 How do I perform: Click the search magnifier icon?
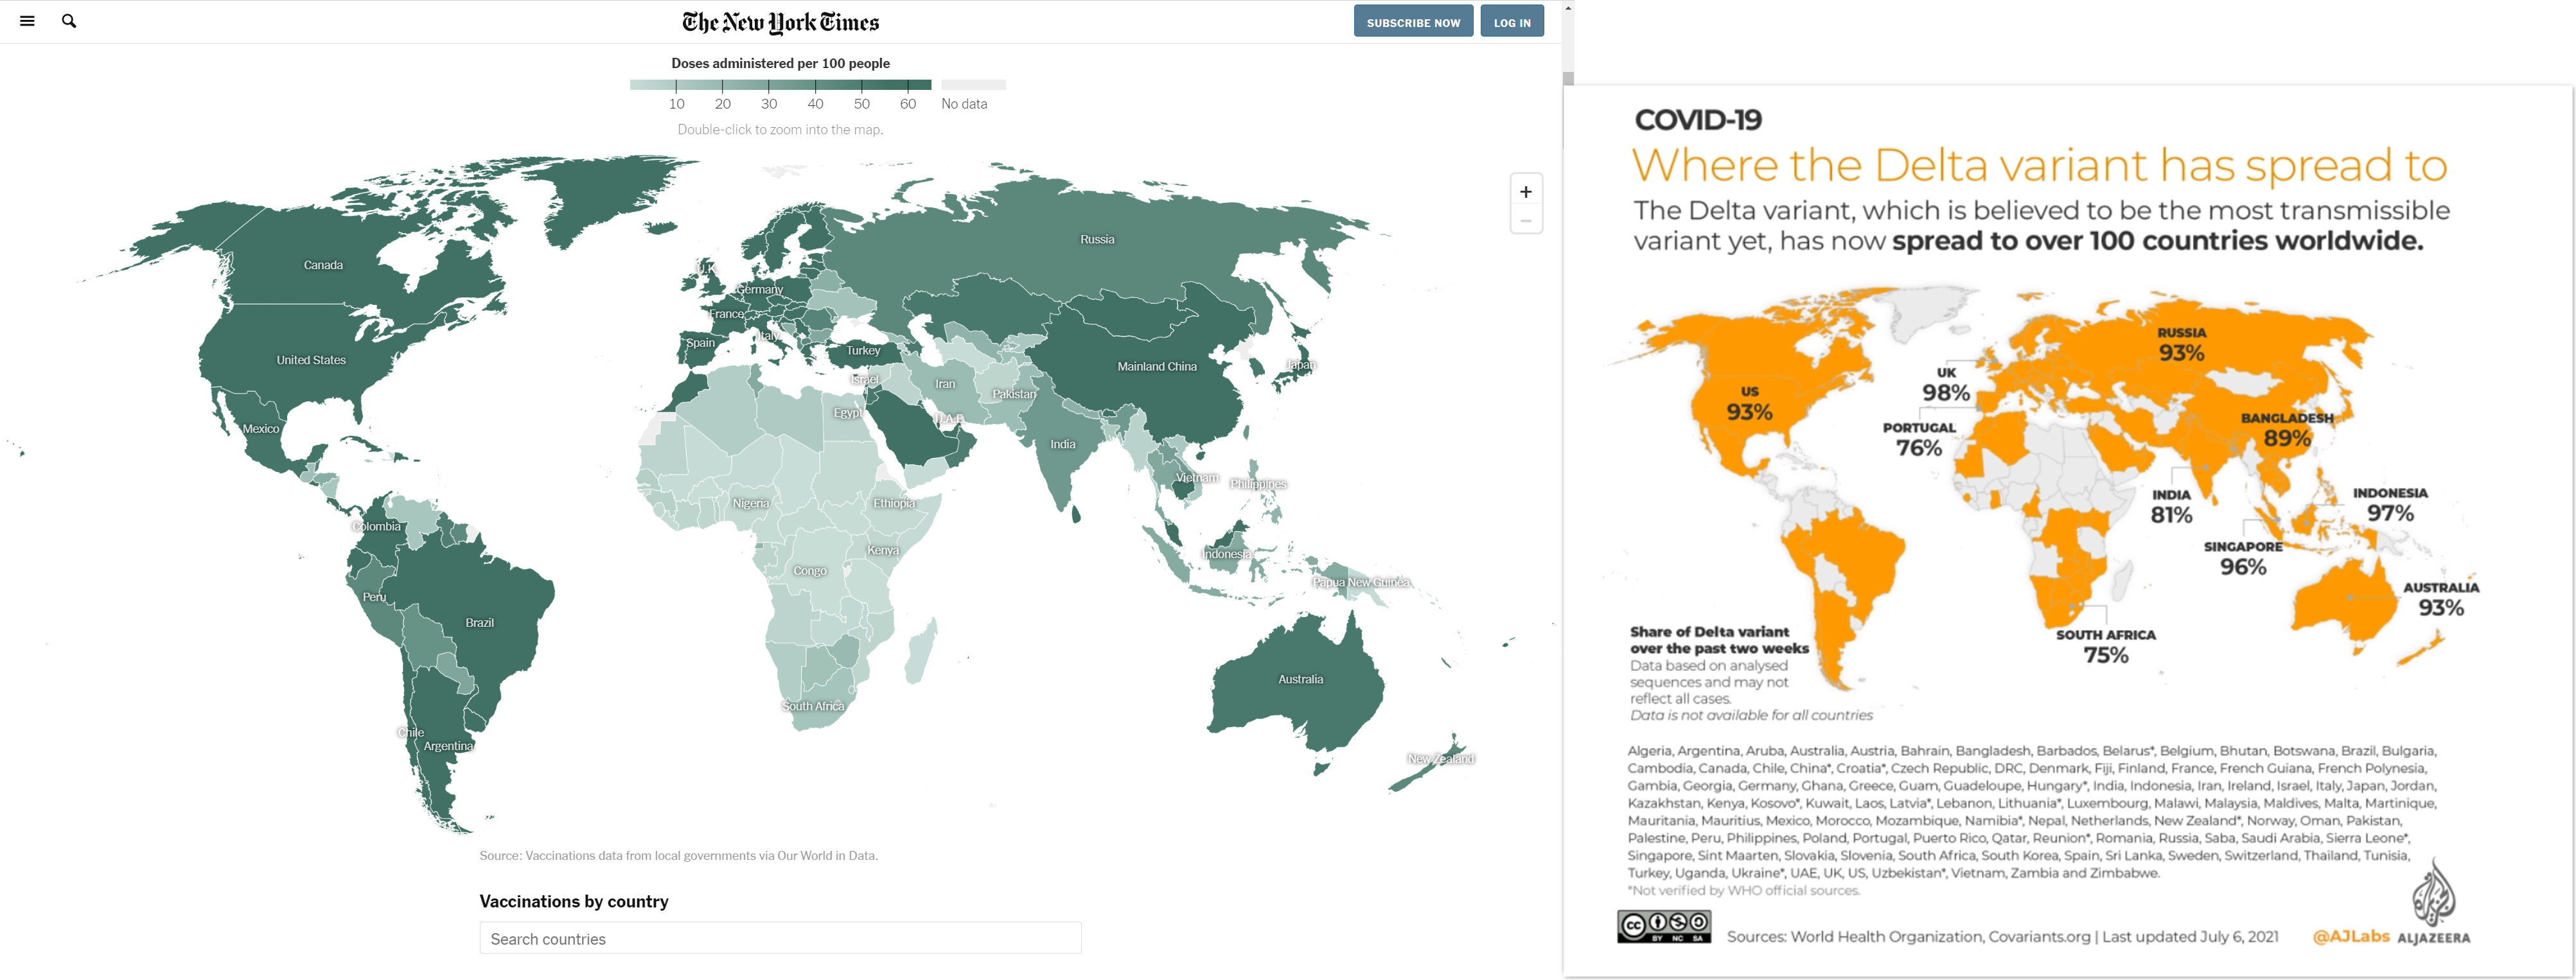tap(69, 21)
